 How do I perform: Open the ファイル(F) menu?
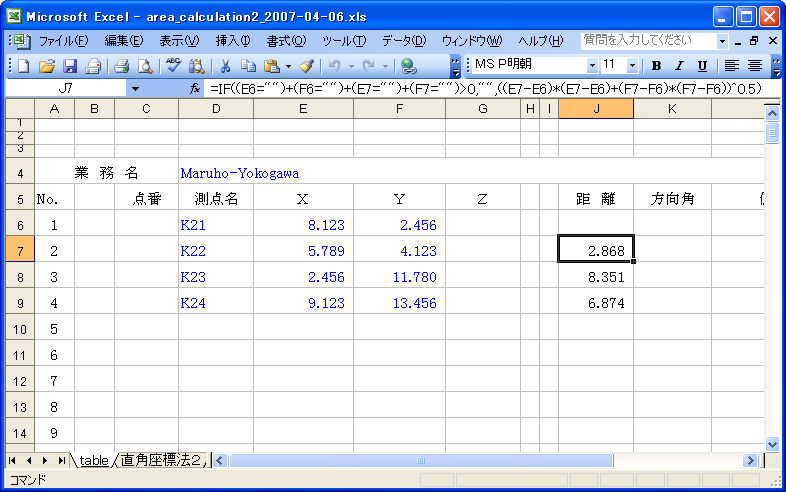pyautogui.click(x=63, y=41)
